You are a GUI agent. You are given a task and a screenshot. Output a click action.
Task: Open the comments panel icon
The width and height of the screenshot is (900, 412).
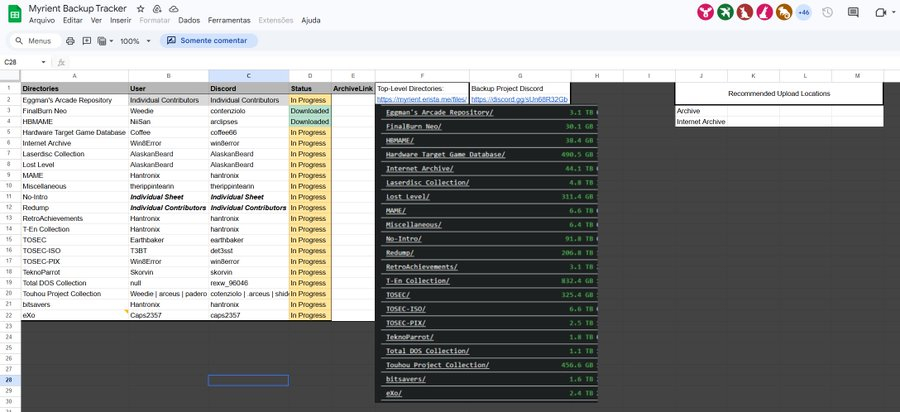tap(854, 12)
